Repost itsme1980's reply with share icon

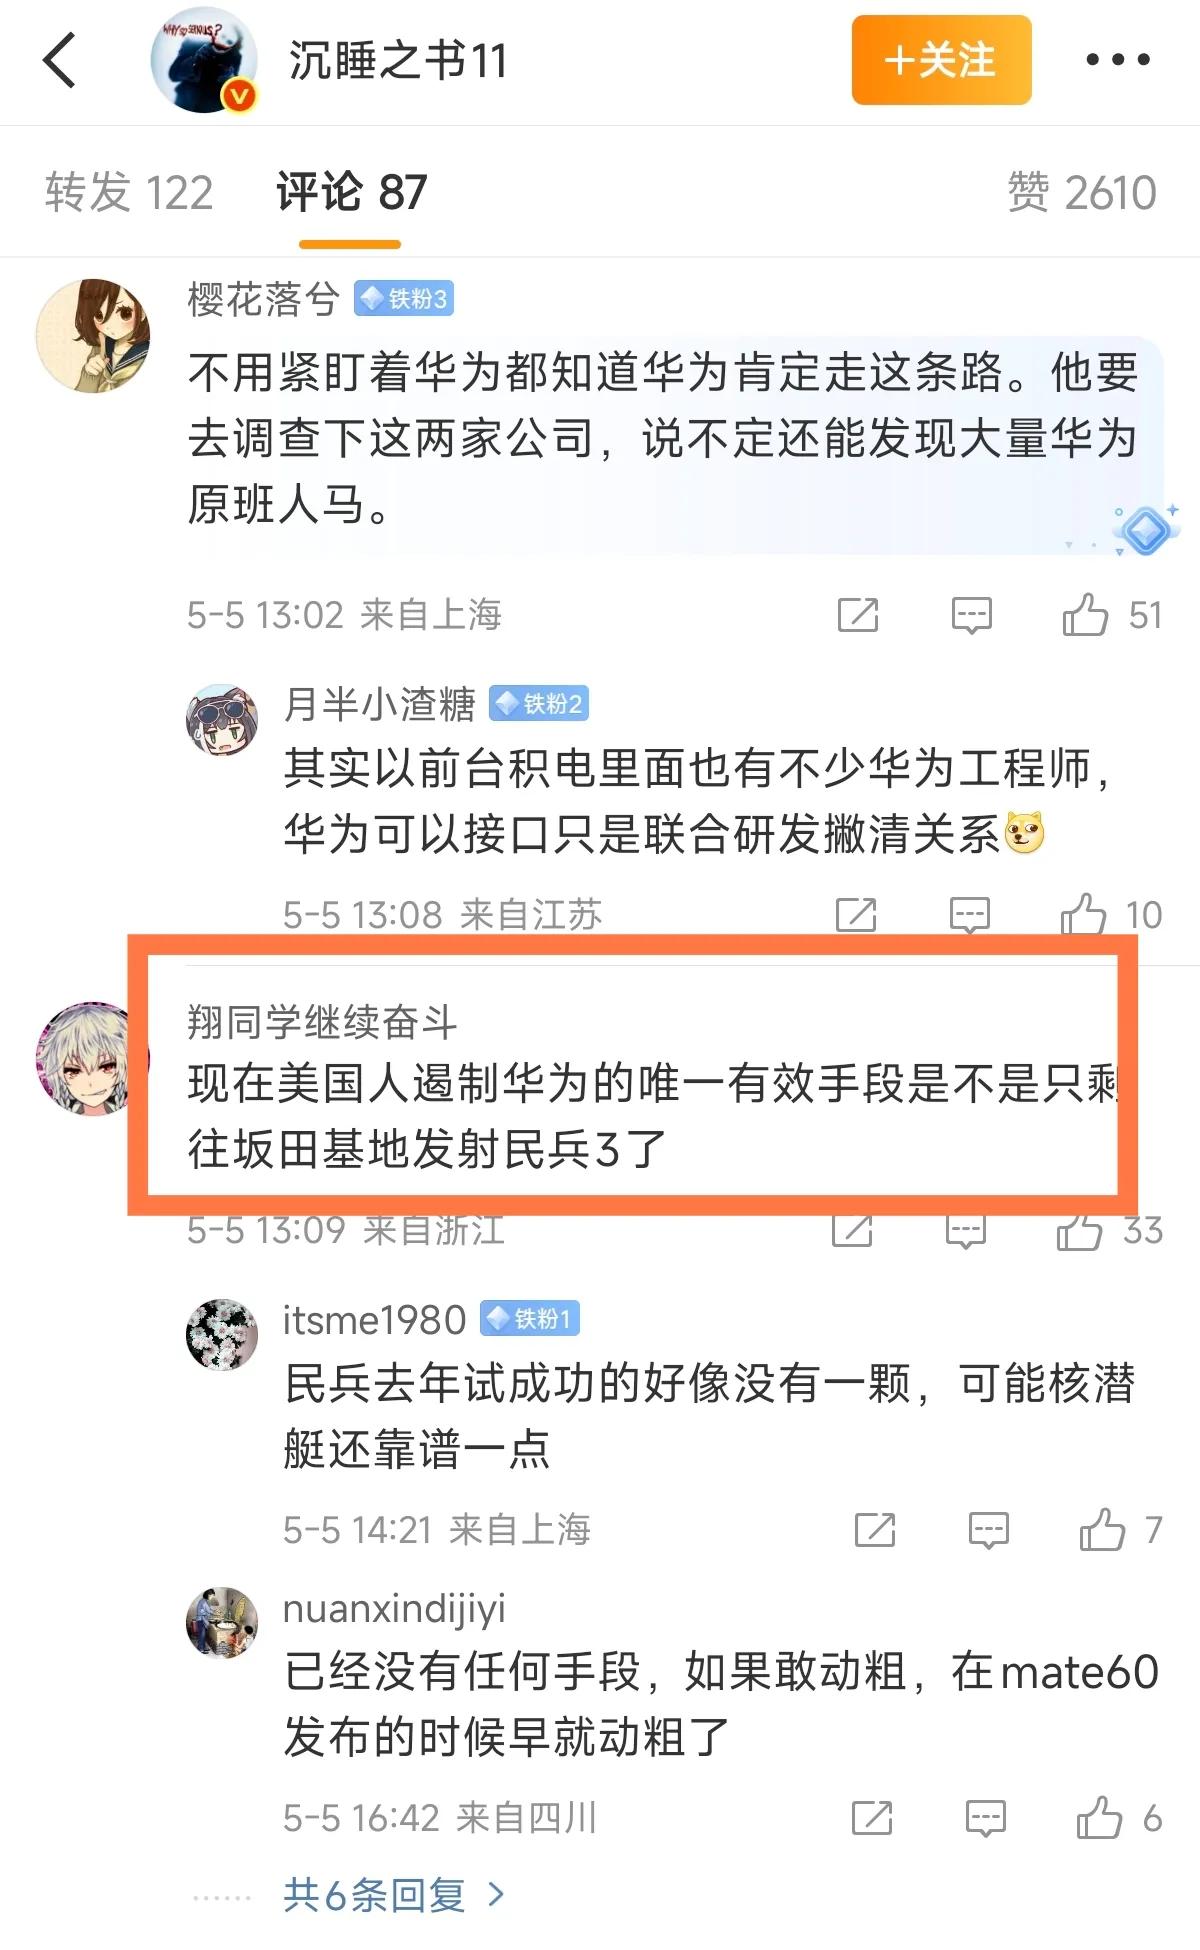point(875,1530)
